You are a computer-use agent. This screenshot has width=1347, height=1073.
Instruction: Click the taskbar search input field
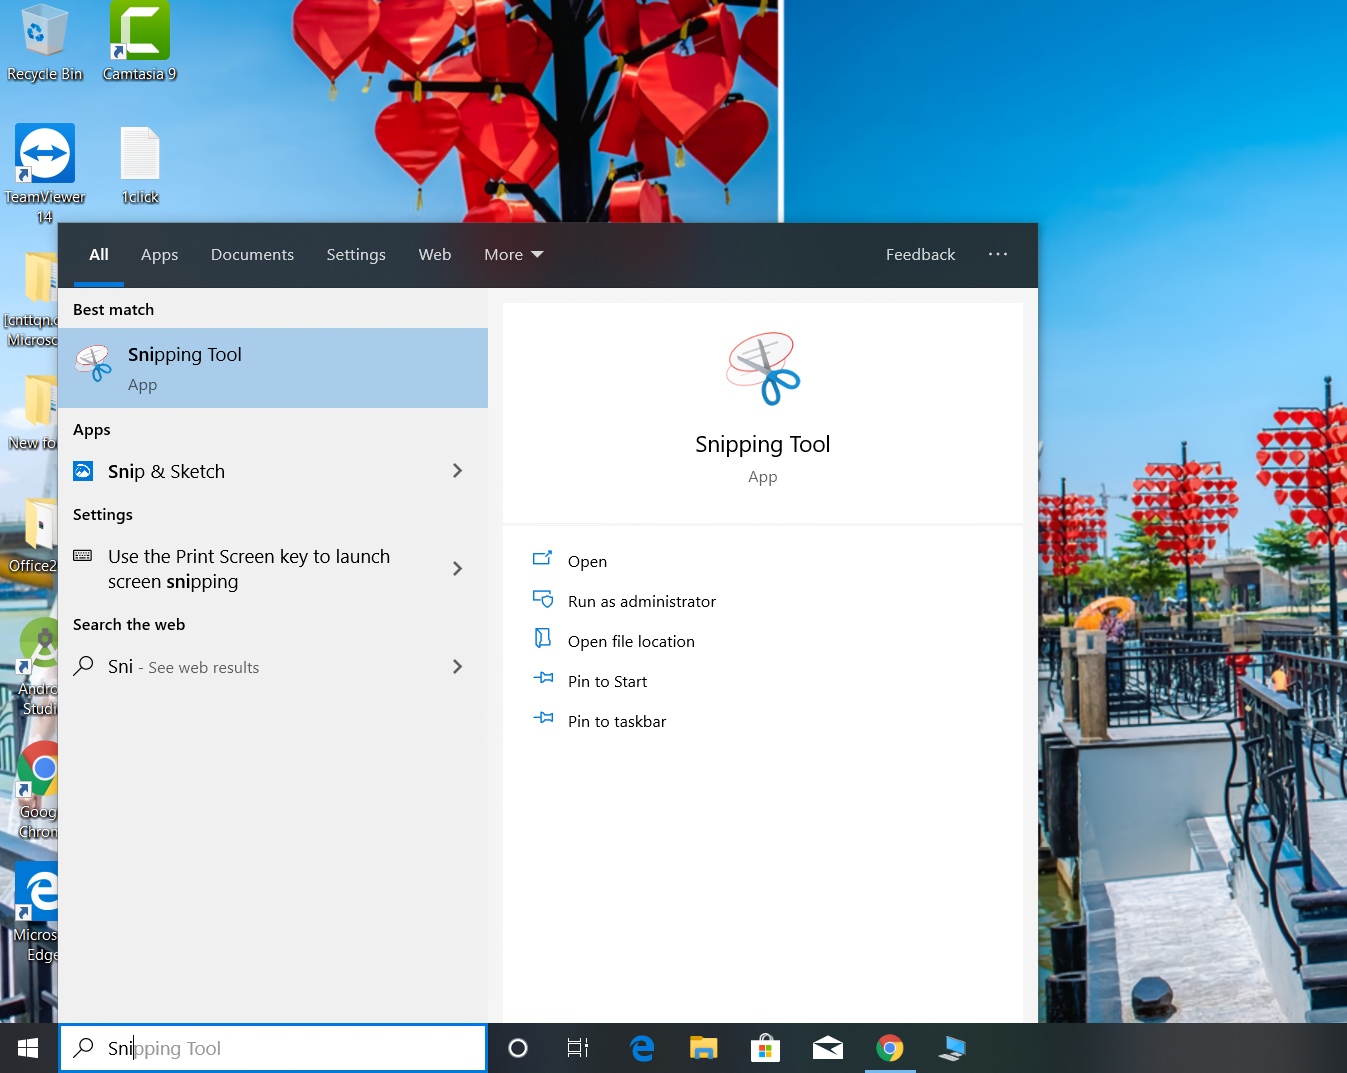[273, 1048]
